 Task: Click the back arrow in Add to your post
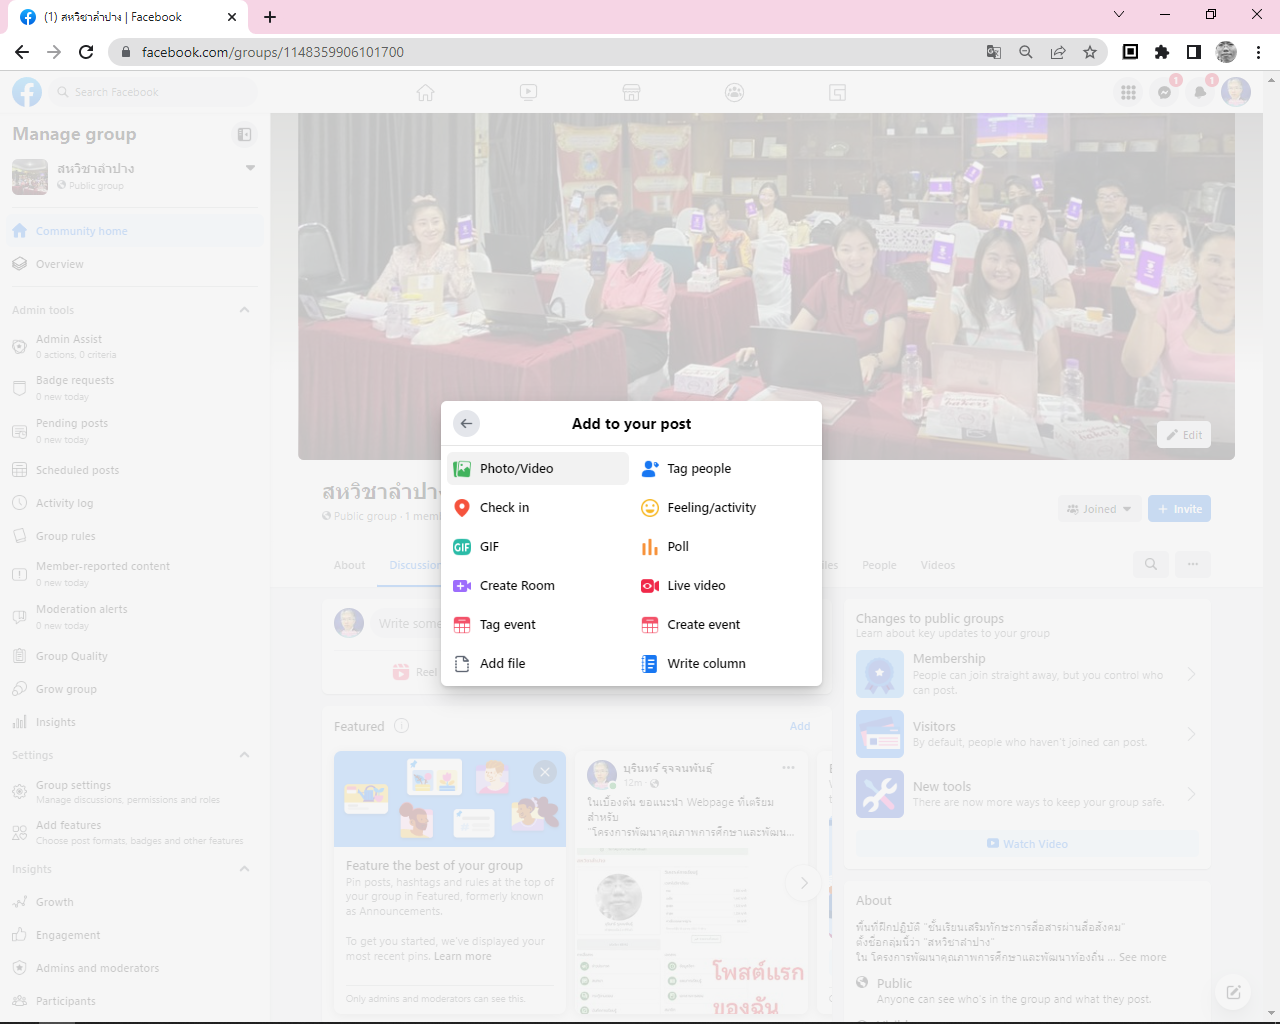coord(466,424)
